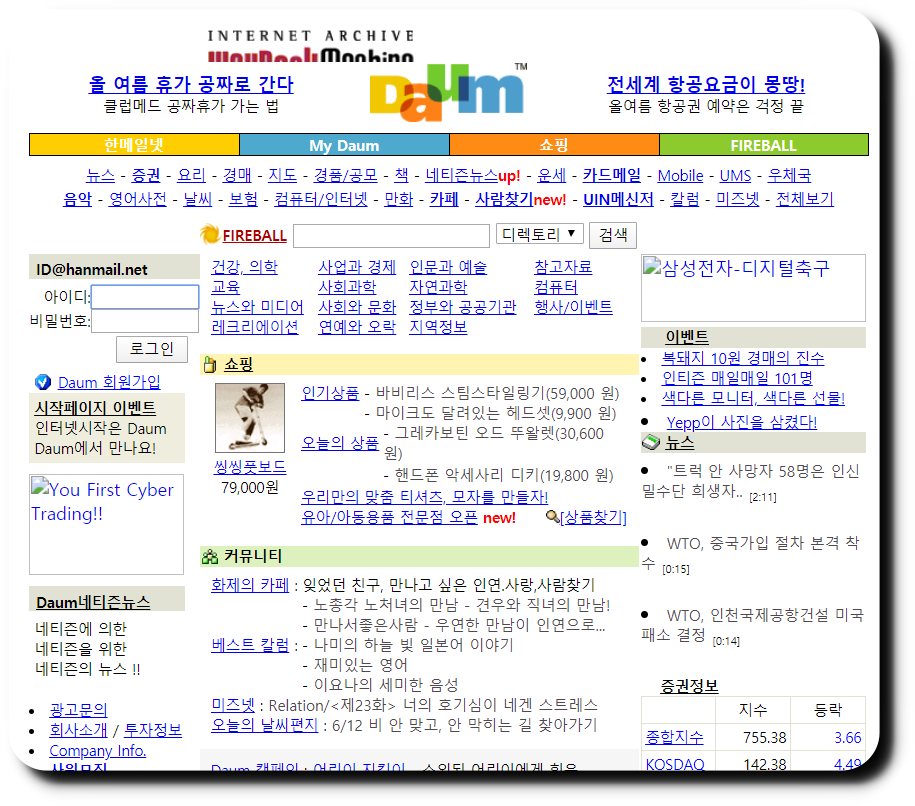This screenshot has width=915, height=806.
Task: Open the 인문과 예술 directory category
Action: pos(448,267)
